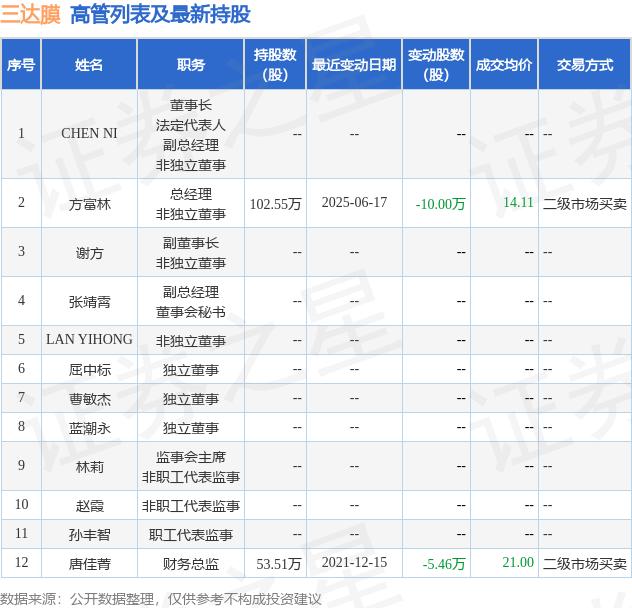Click 非独立董事 in LAN YIHONG's row
The width and height of the screenshot is (632, 608).
pyautogui.click(x=191, y=341)
